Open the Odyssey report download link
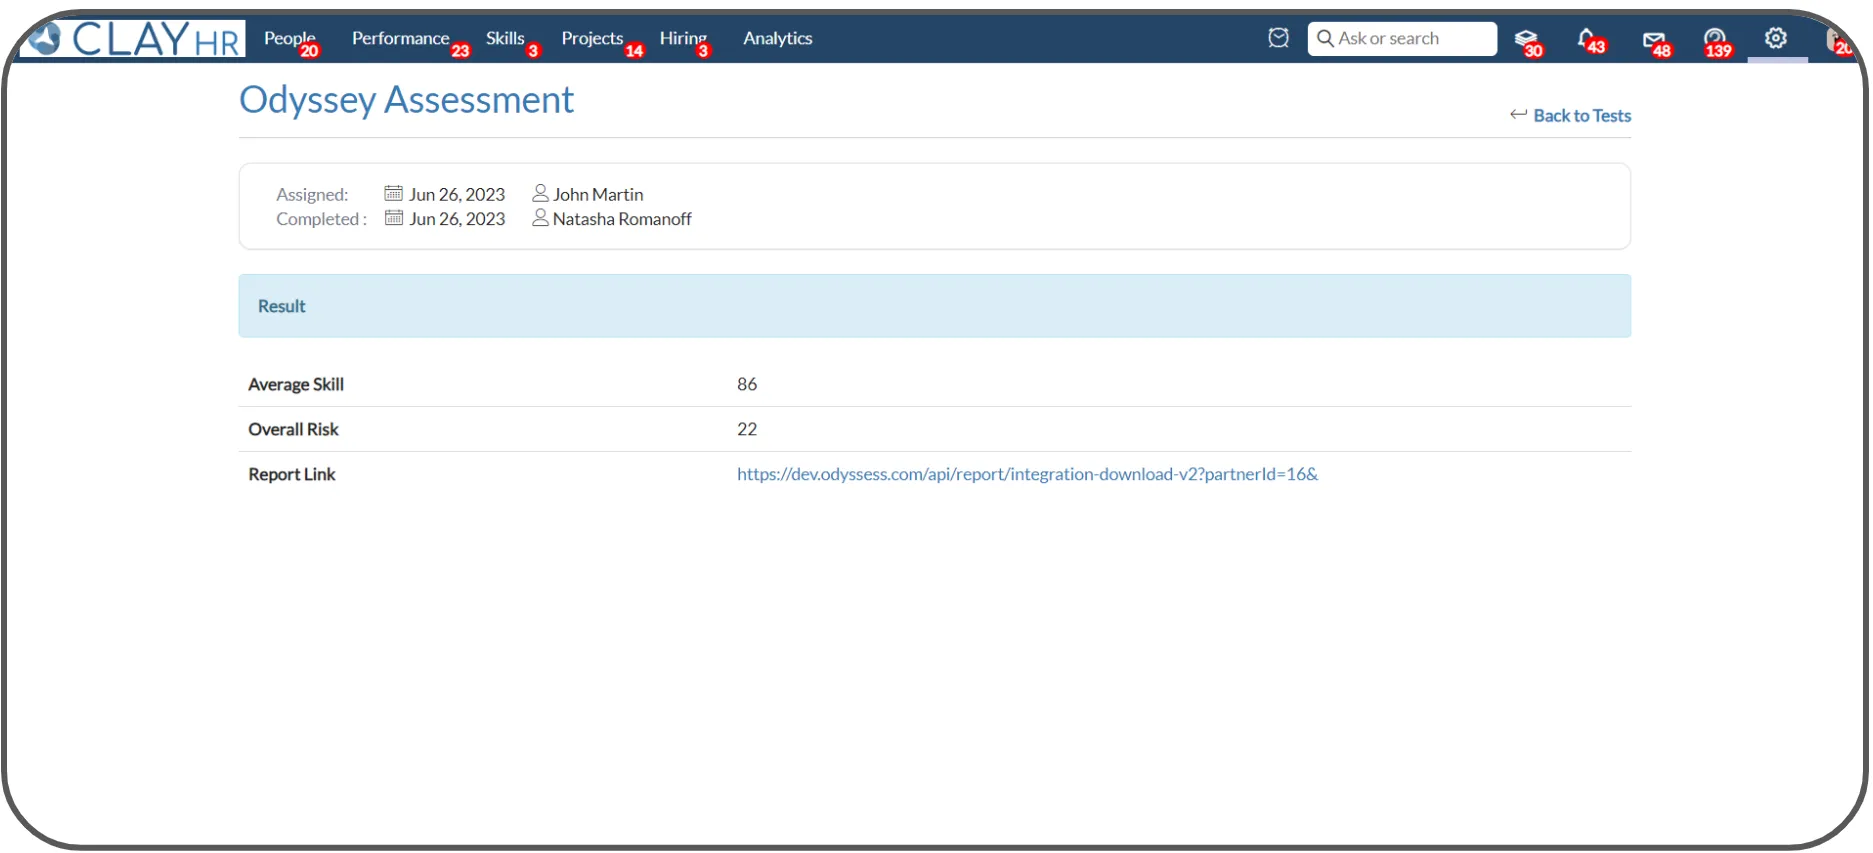This screenshot has height=853, width=1873. [1027, 474]
